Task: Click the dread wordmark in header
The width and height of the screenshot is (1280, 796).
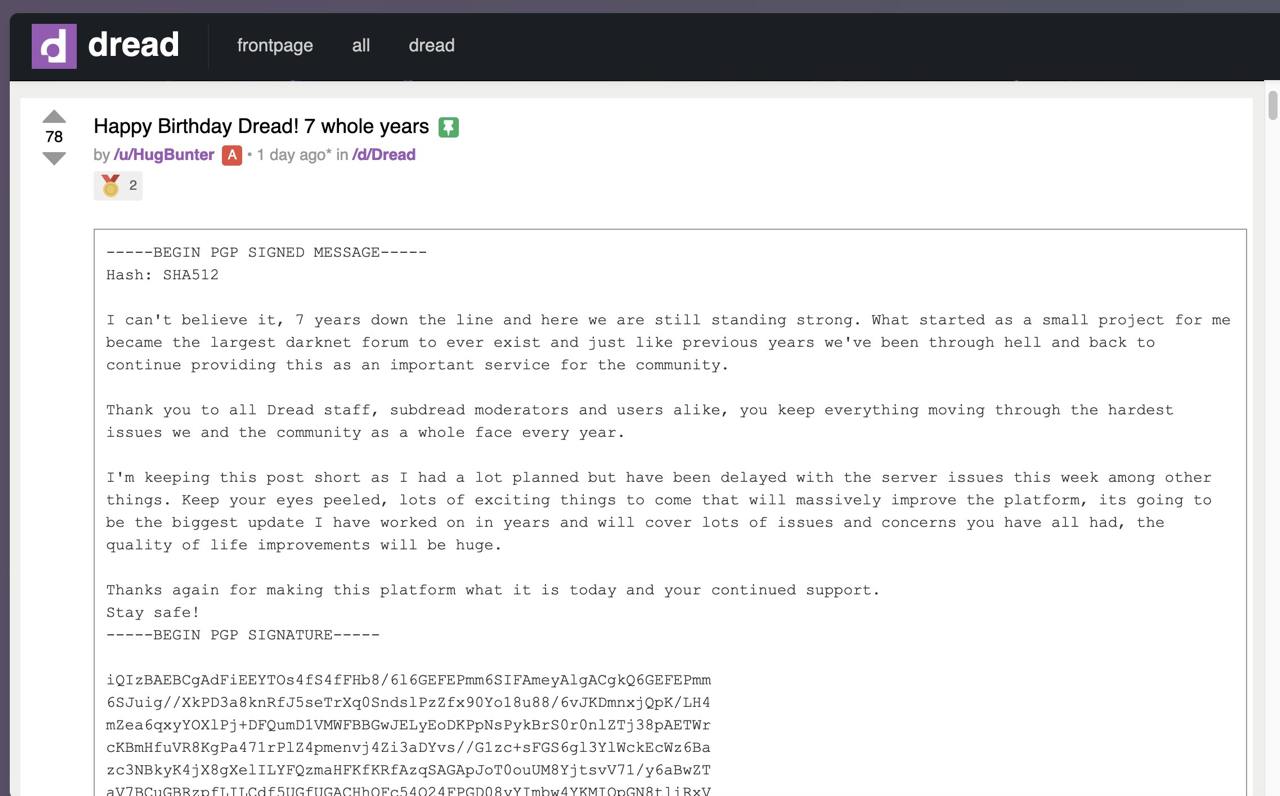Action: point(133,45)
